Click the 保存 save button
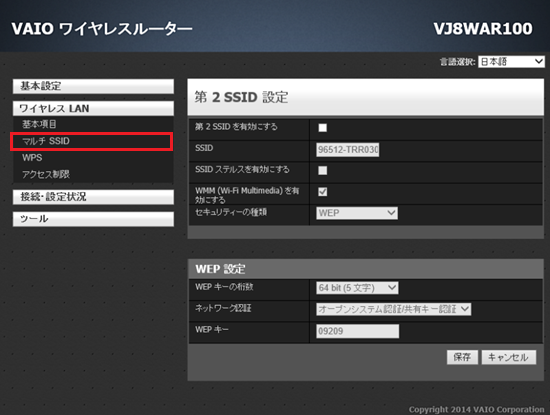The width and height of the screenshot is (550, 415). click(462, 357)
